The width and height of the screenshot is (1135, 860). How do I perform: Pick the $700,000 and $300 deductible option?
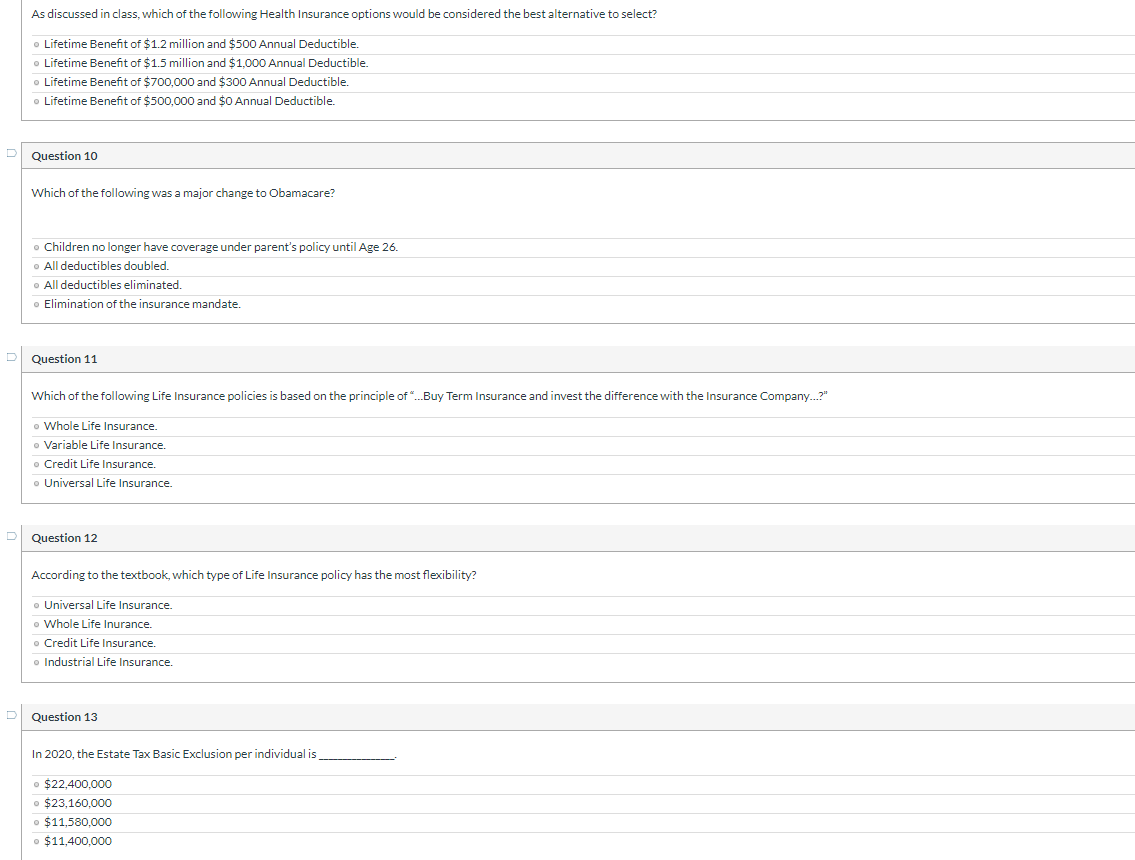(x=34, y=82)
